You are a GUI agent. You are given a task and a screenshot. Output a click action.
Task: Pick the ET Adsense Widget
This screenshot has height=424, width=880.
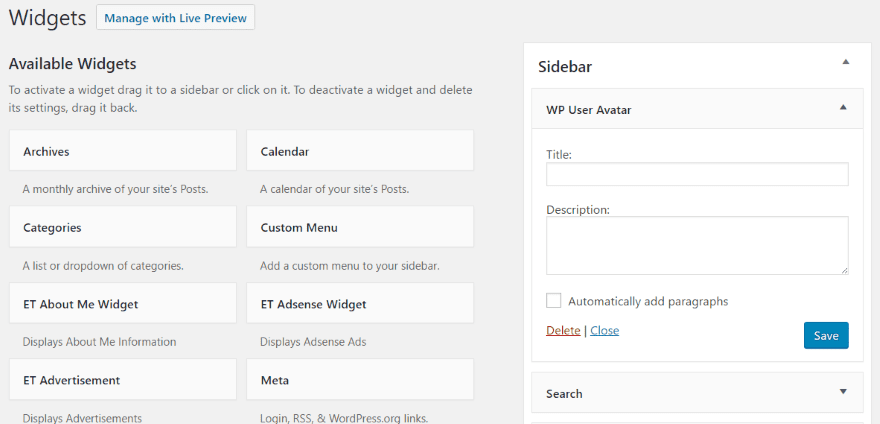coord(360,304)
